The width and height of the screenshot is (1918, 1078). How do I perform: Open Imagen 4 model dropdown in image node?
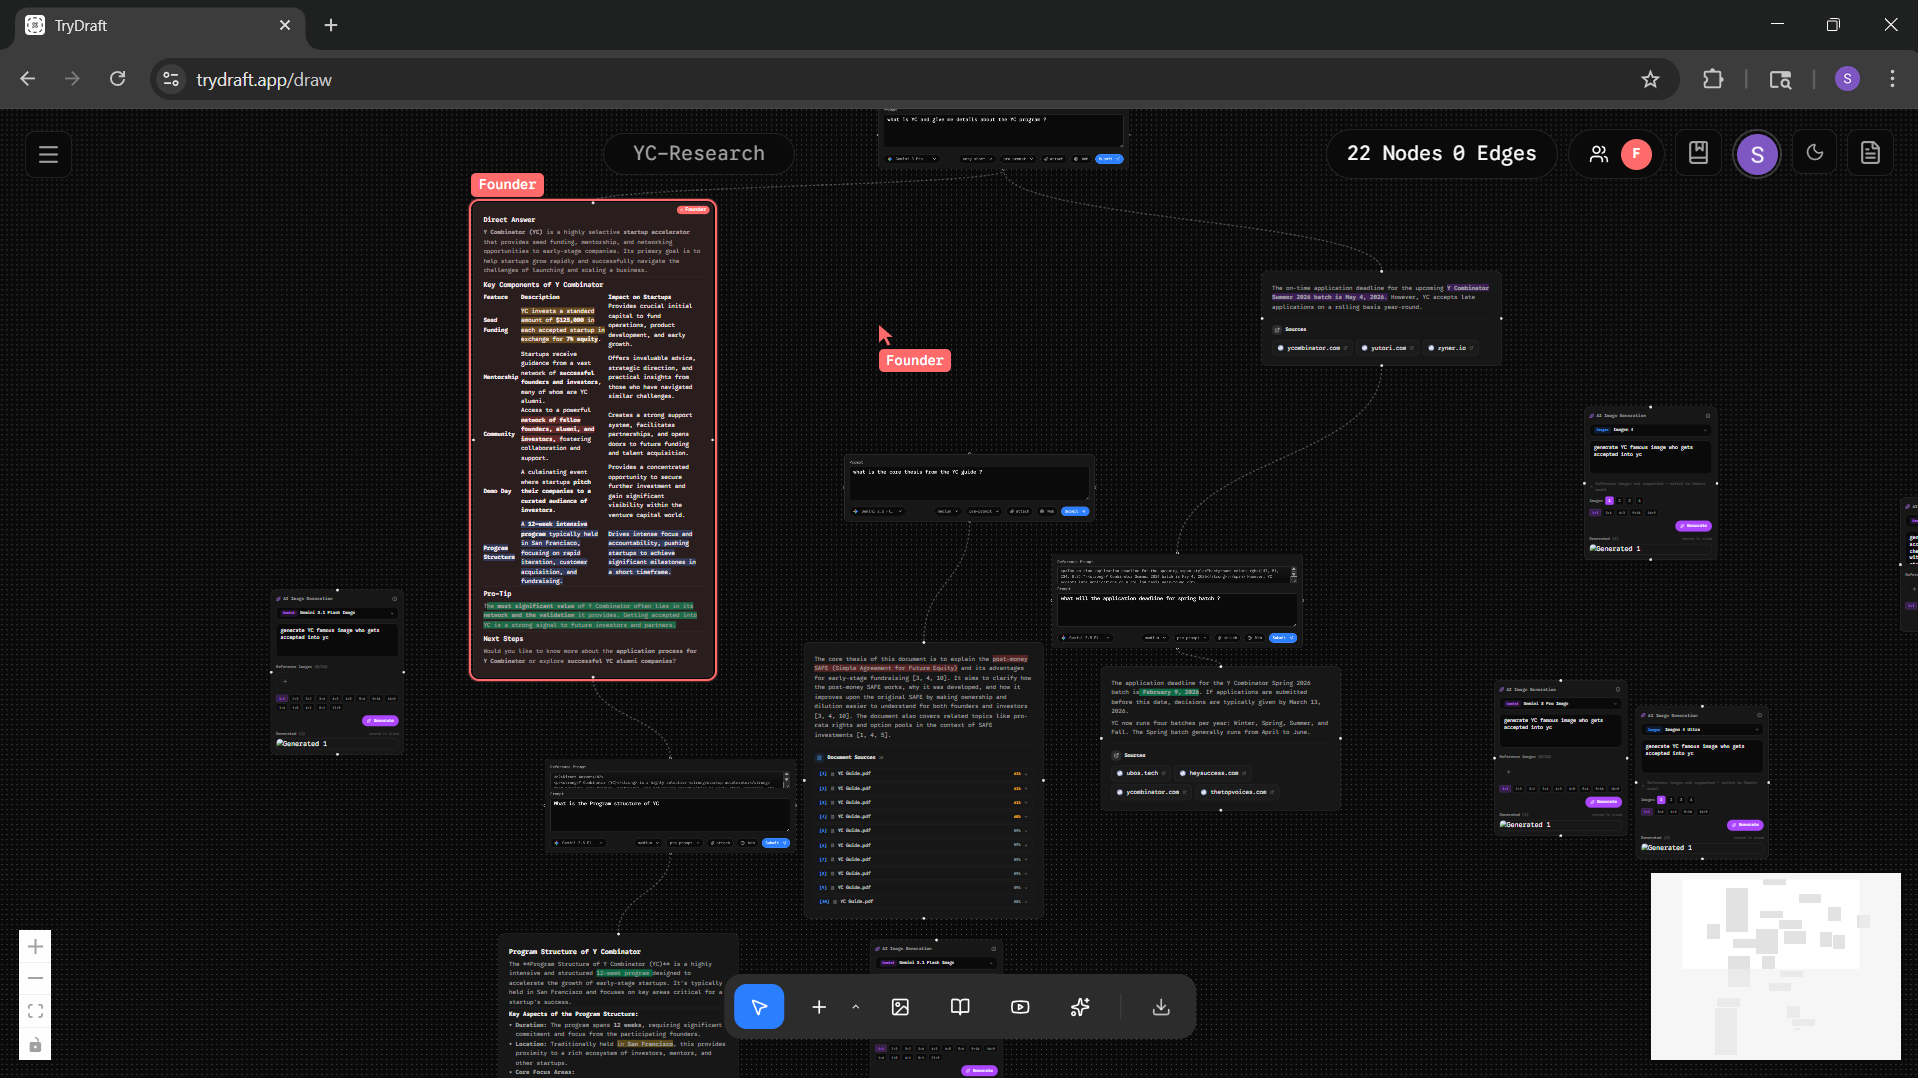coord(1650,430)
